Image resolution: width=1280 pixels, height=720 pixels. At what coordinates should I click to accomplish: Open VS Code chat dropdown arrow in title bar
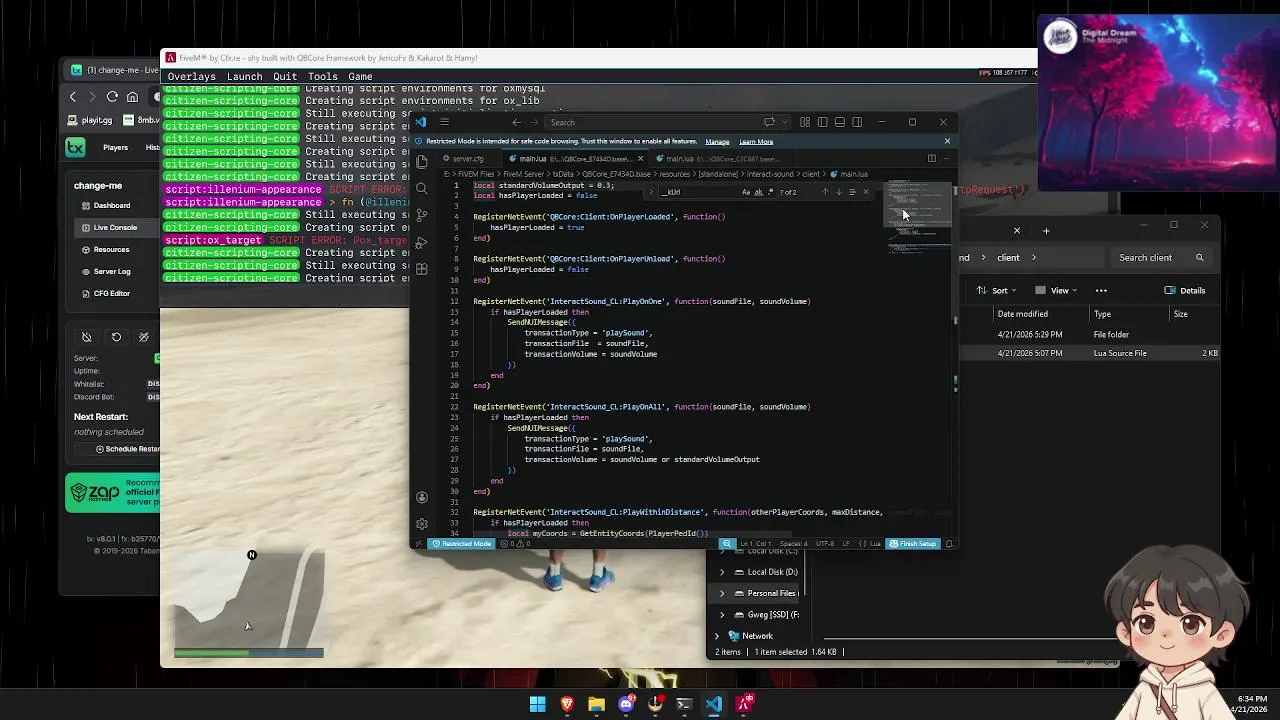[x=786, y=122]
